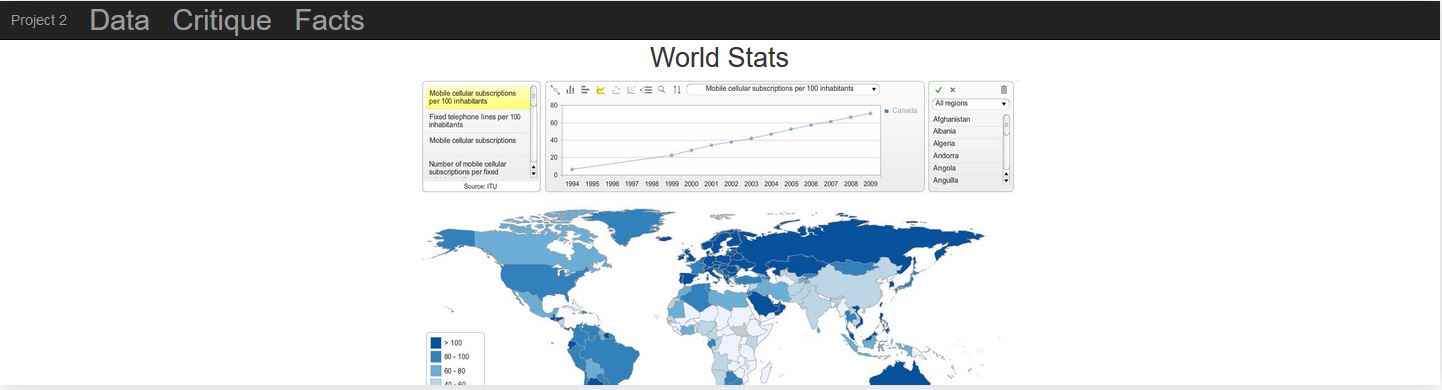The width and height of the screenshot is (1442, 390).
Task: Deselect all countries with X icon
Action: click(x=952, y=89)
